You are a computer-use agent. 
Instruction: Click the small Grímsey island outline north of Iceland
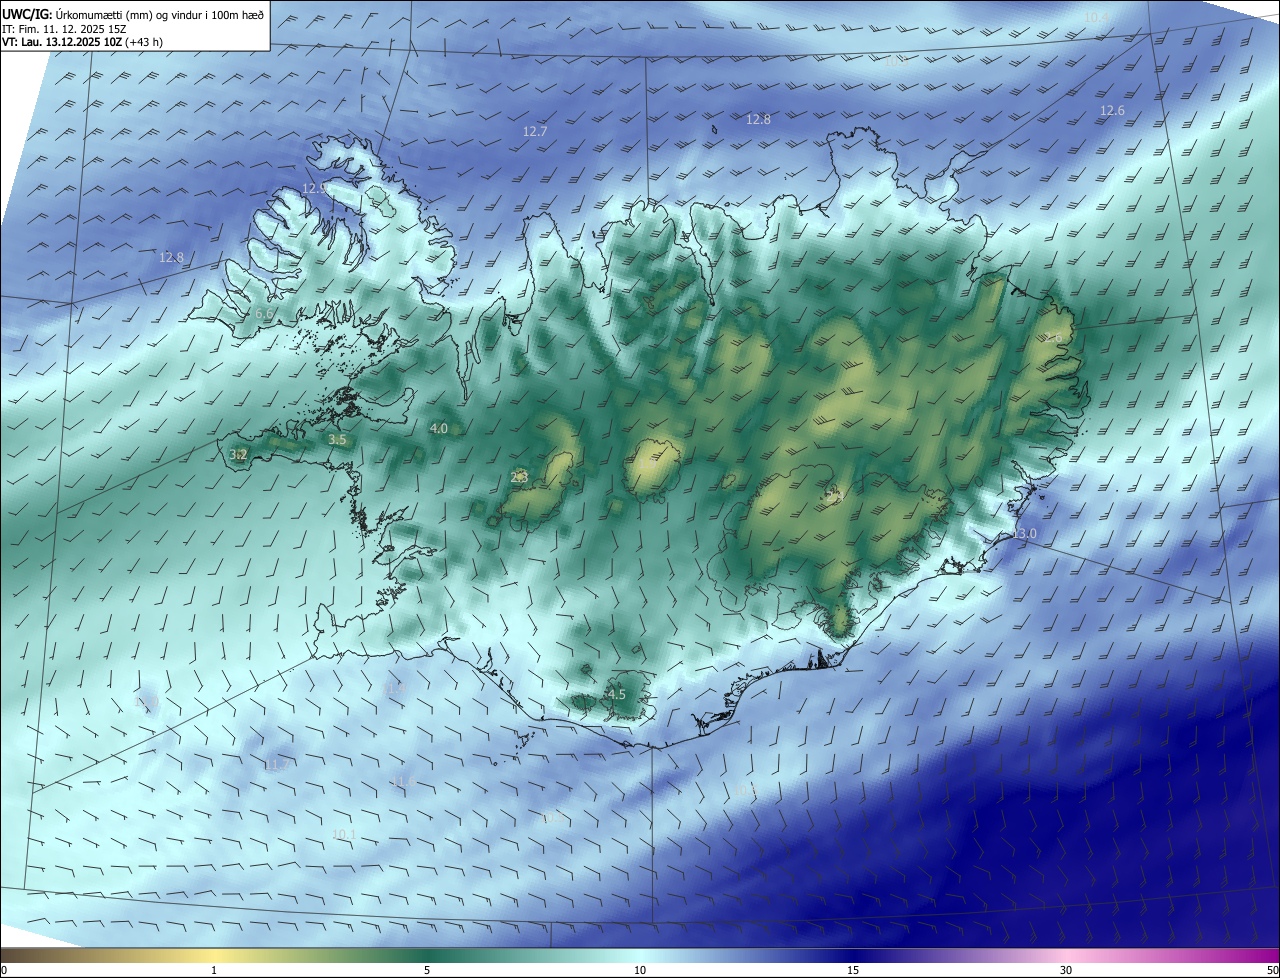[x=715, y=129]
